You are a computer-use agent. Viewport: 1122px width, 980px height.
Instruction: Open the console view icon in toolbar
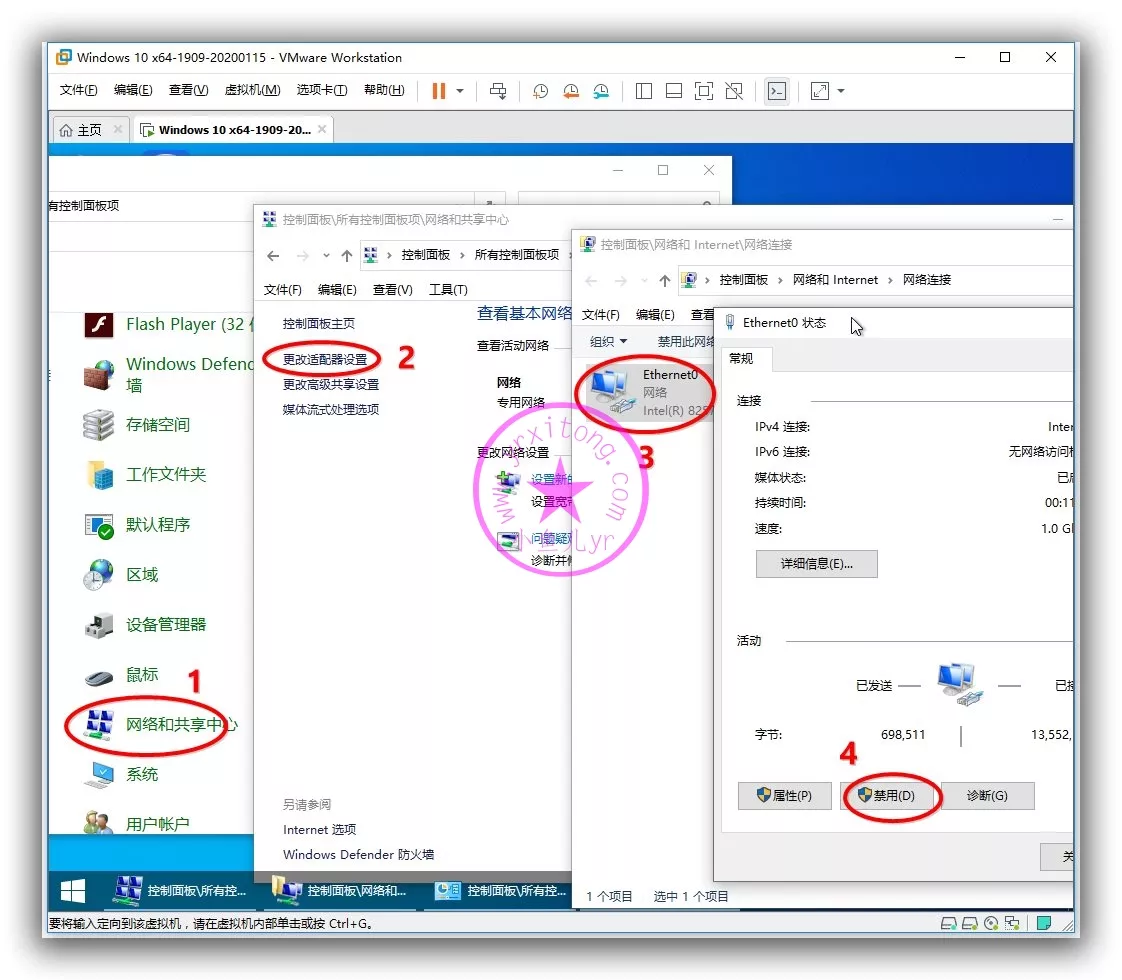pos(776,91)
